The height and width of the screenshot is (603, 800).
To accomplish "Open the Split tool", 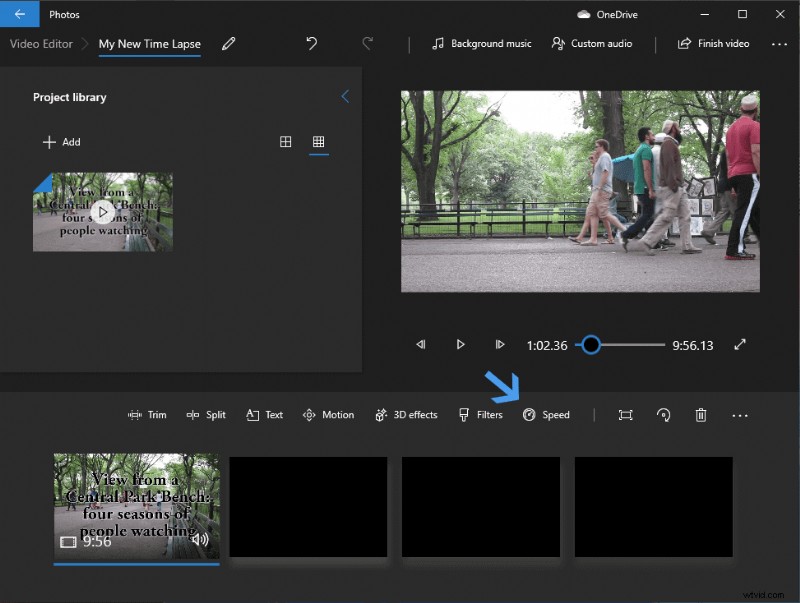I will point(206,414).
